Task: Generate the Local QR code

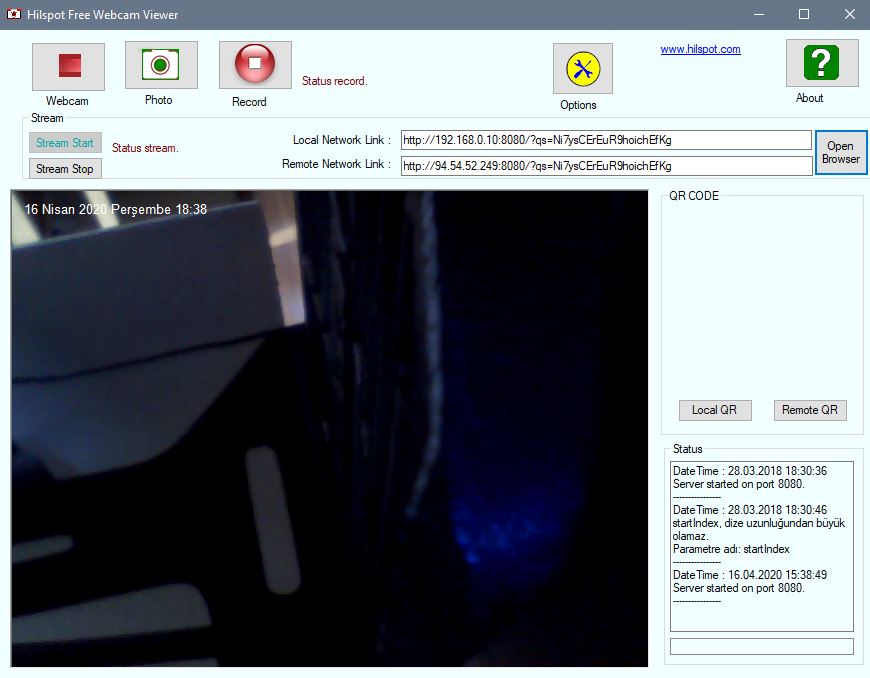Action: pos(714,410)
